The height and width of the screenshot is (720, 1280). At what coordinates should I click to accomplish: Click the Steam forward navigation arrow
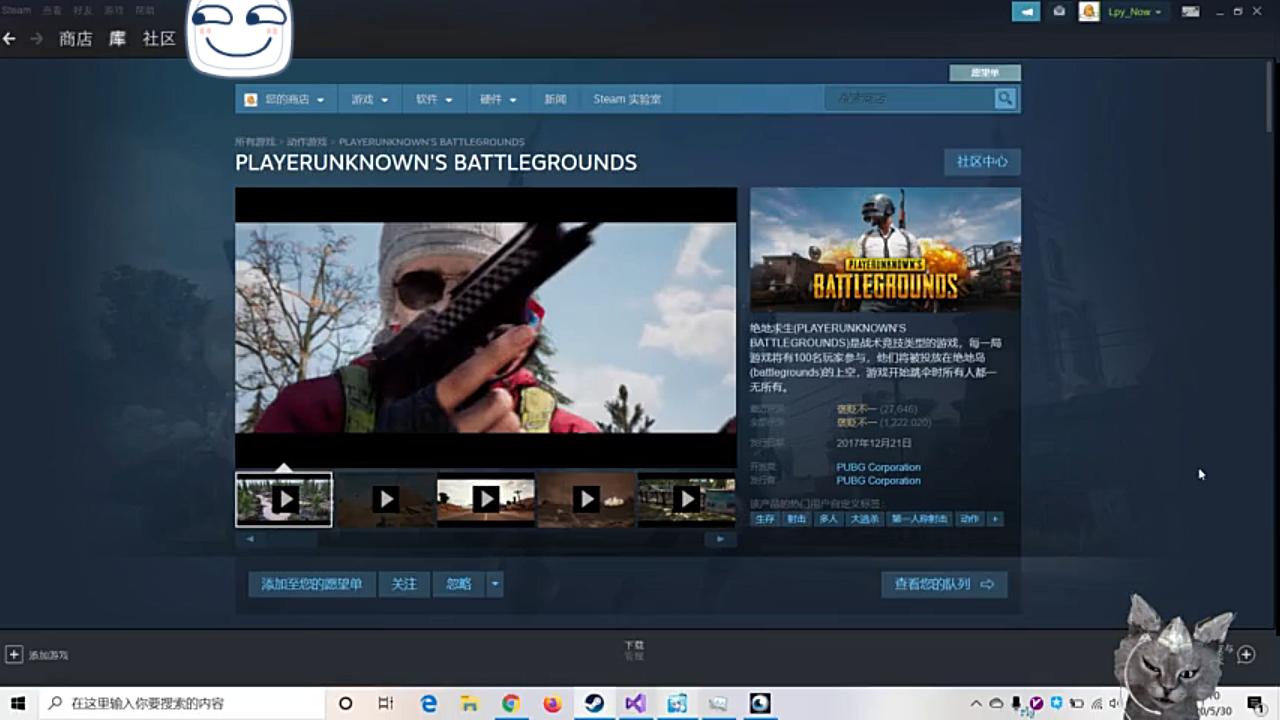(36, 39)
